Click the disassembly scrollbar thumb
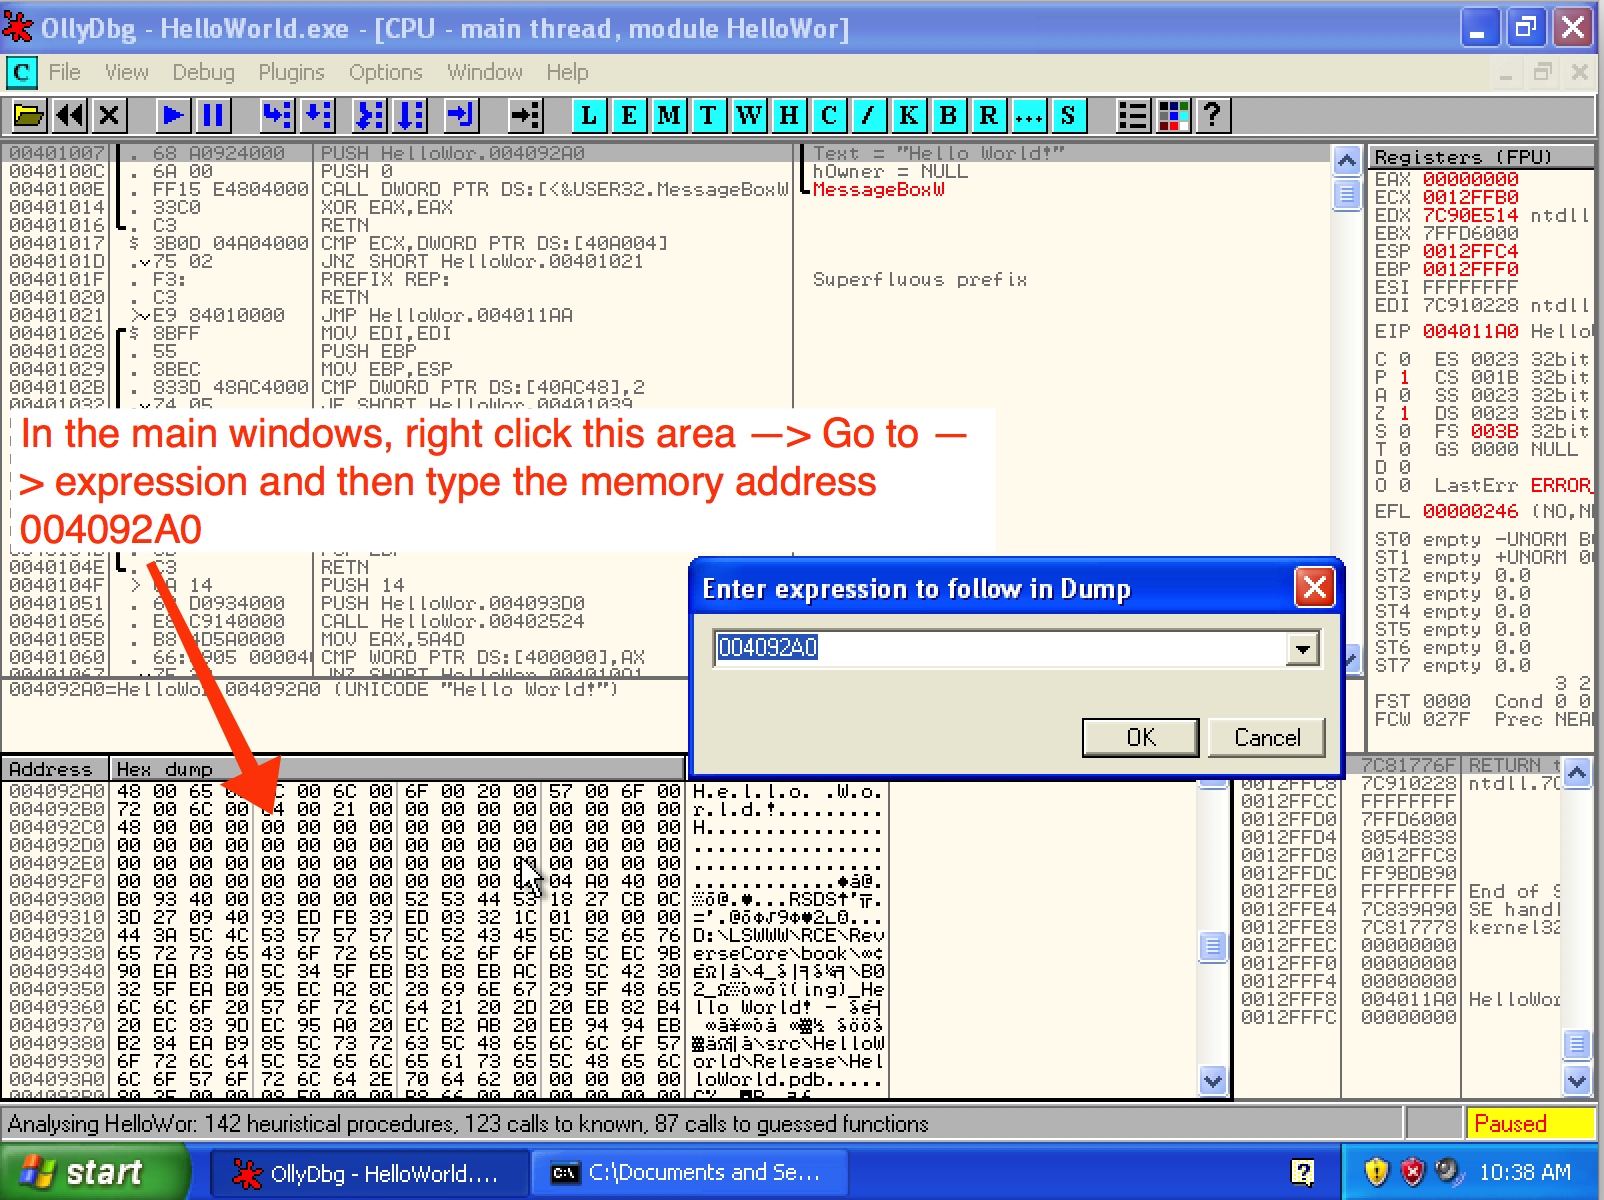Screen dimensions: 1604x1200 coord(1347,194)
